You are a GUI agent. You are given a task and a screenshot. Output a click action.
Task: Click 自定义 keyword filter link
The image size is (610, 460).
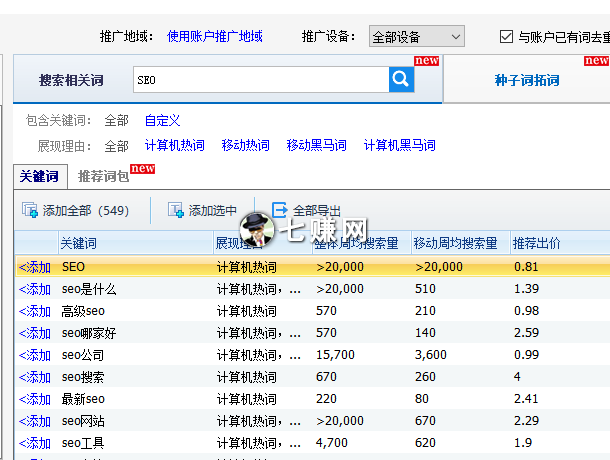pyautogui.click(x=162, y=120)
